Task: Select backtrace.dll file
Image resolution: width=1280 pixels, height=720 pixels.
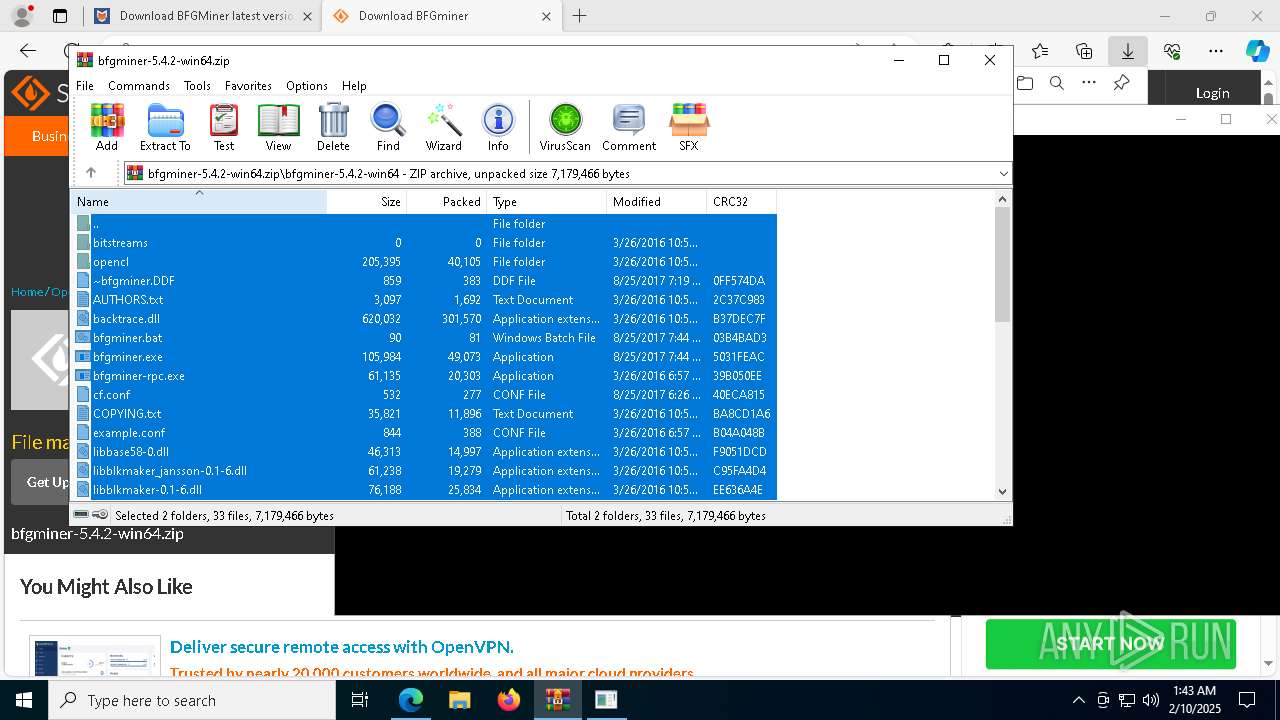Action: 424,319
